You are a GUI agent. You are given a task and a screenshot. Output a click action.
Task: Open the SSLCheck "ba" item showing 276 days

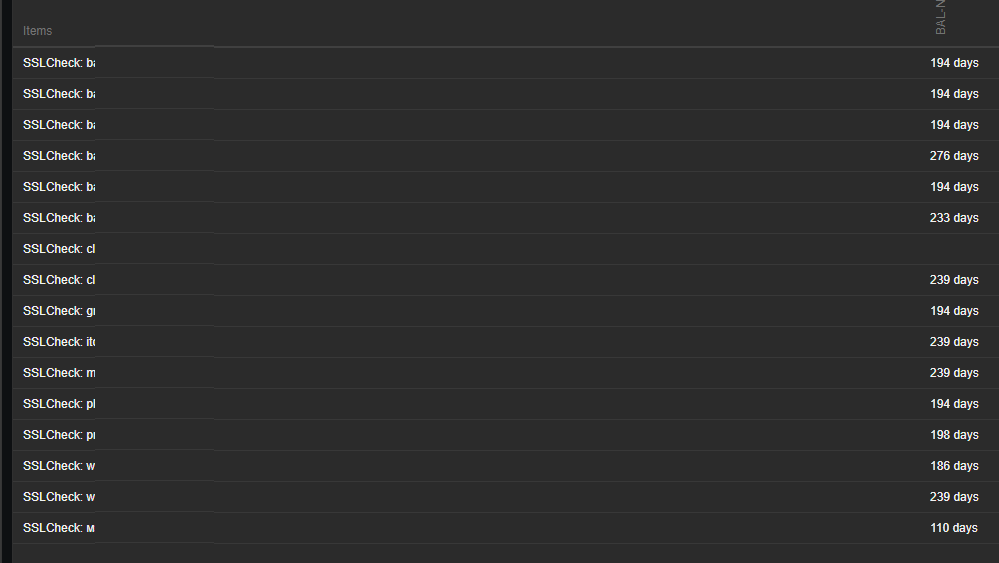click(x=59, y=156)
